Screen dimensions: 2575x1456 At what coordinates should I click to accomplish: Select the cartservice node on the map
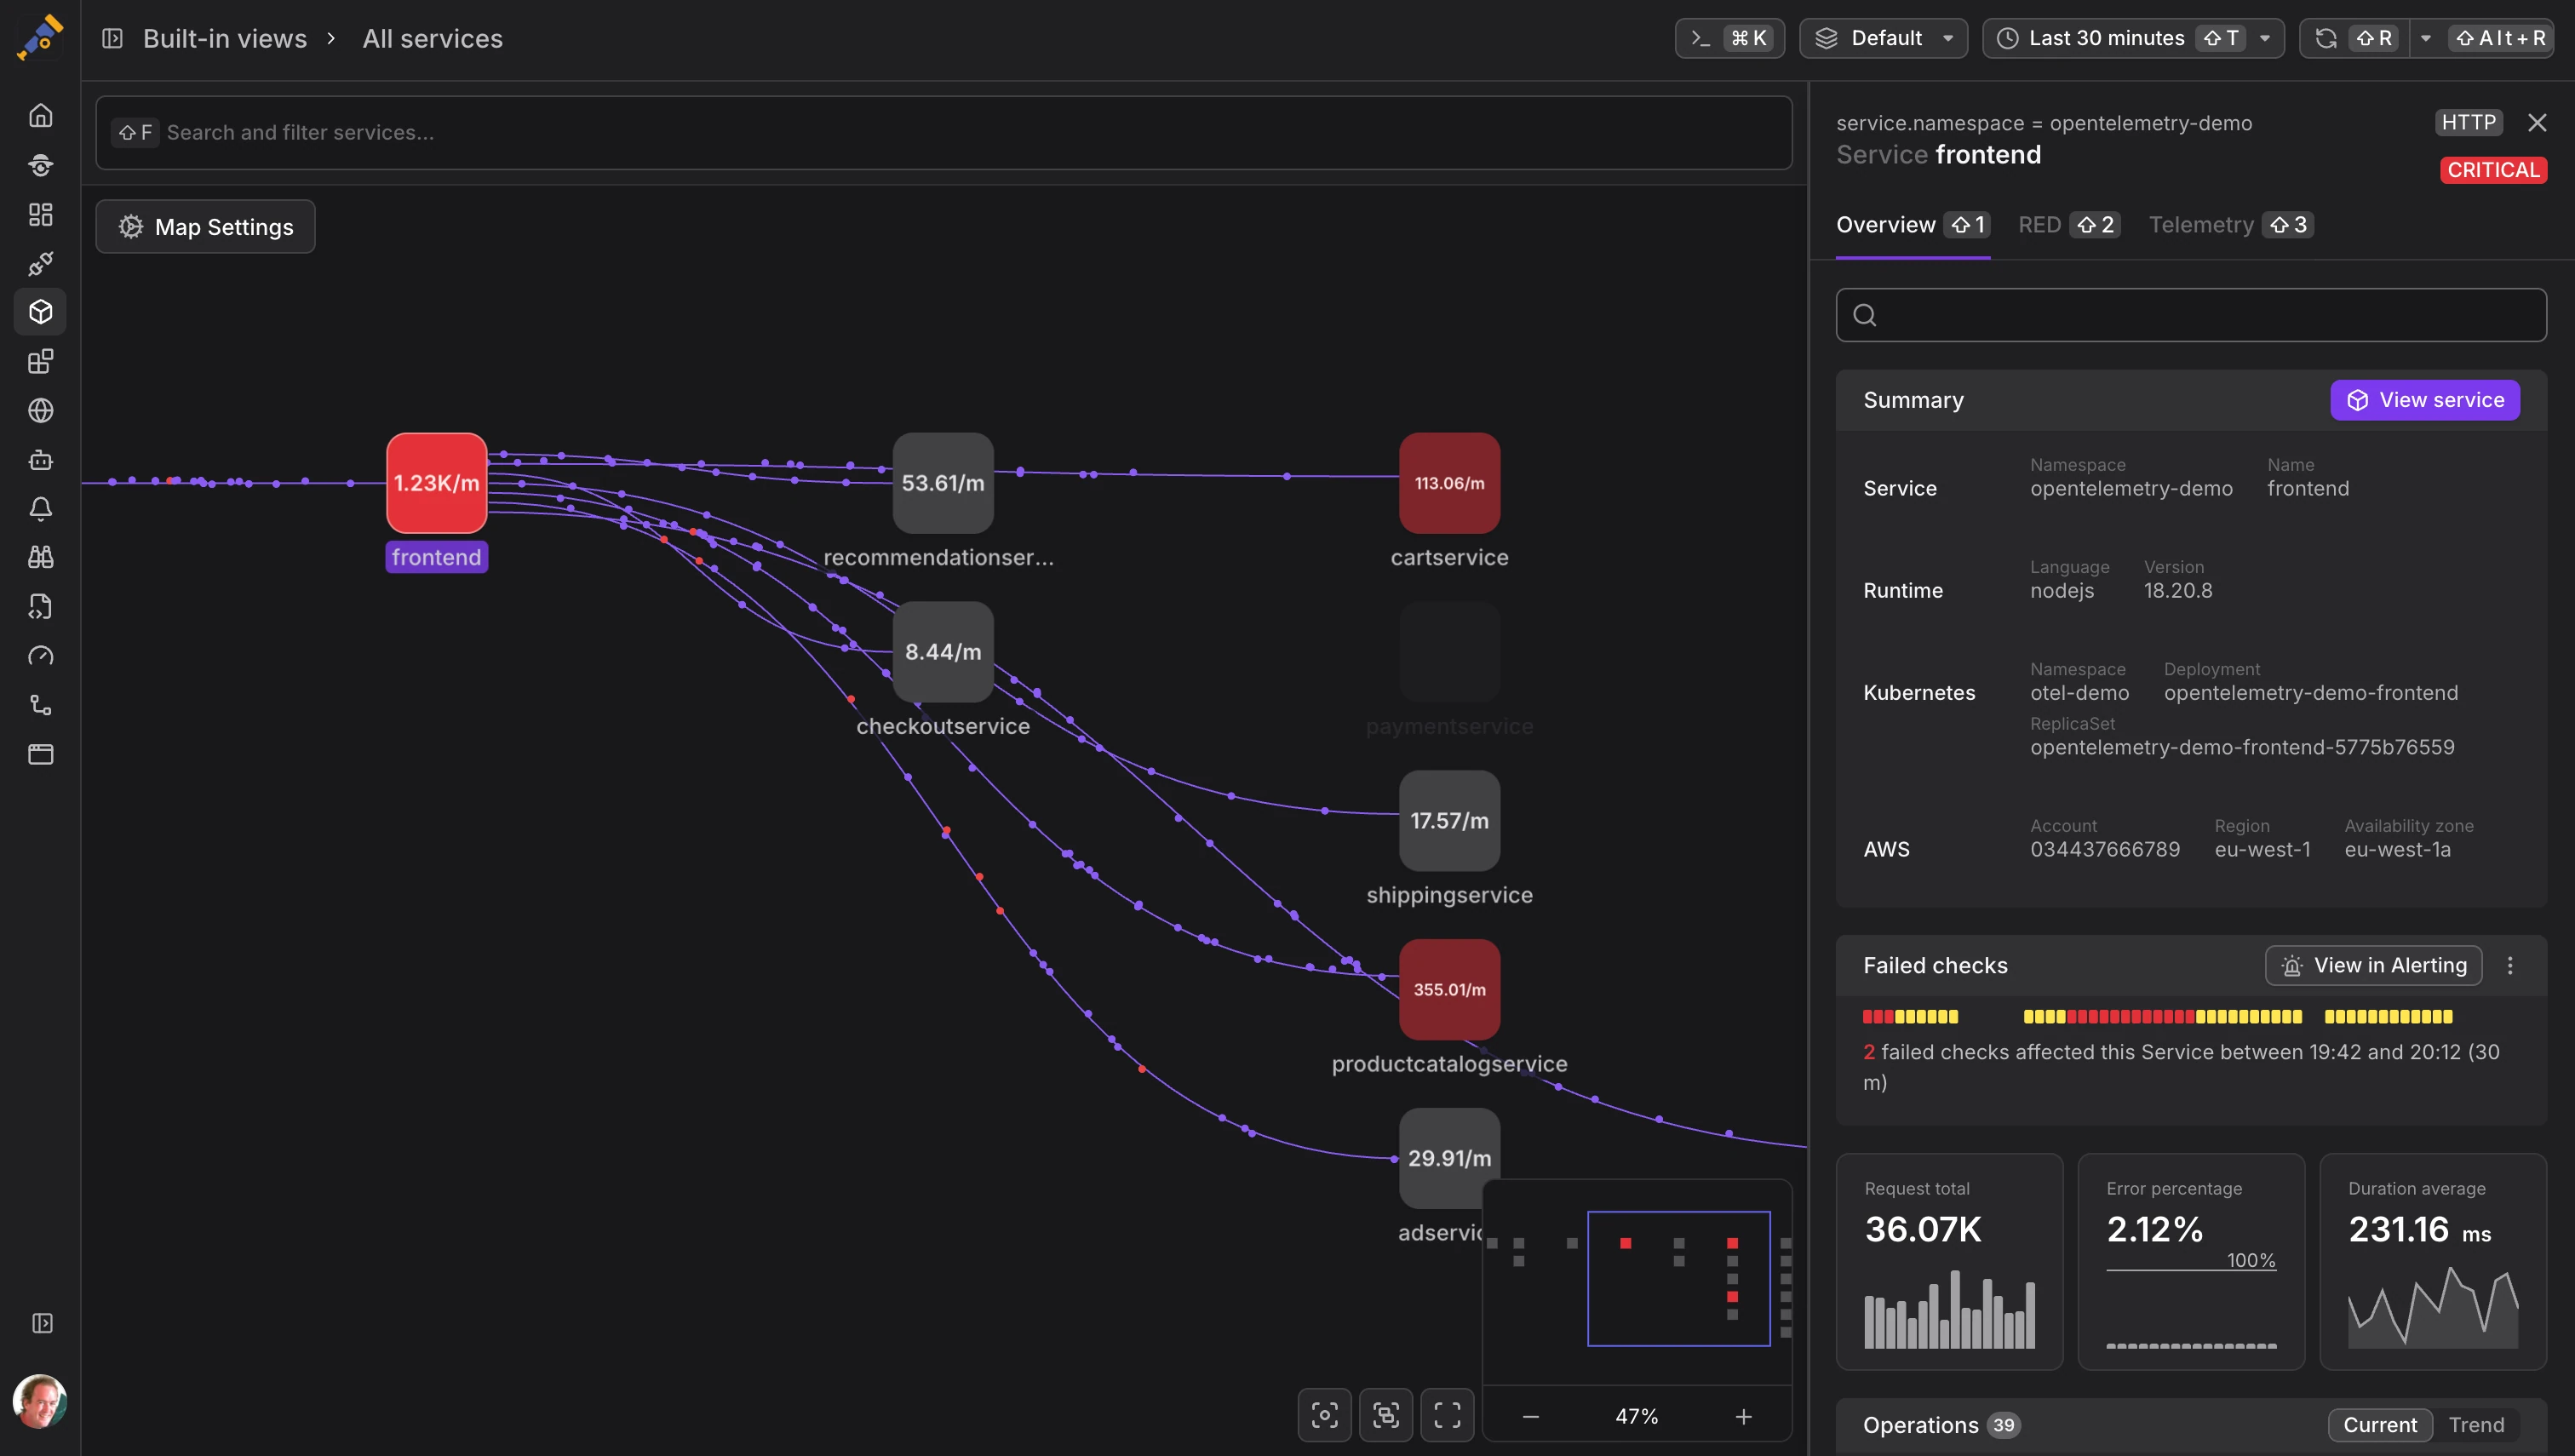pos(1449,482)
